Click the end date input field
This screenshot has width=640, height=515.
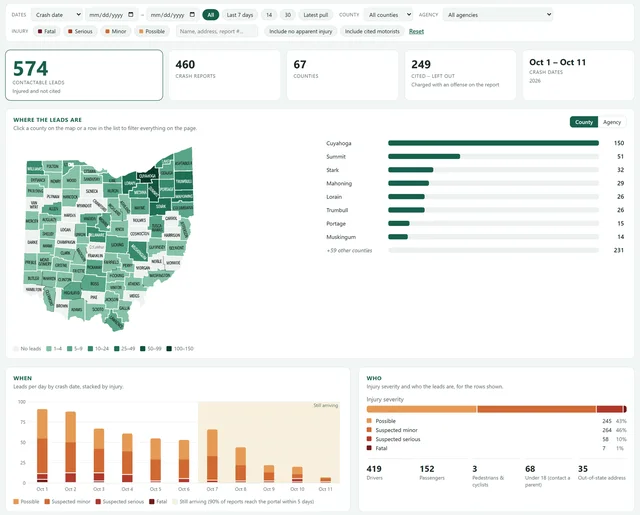[x=173, y=15]
